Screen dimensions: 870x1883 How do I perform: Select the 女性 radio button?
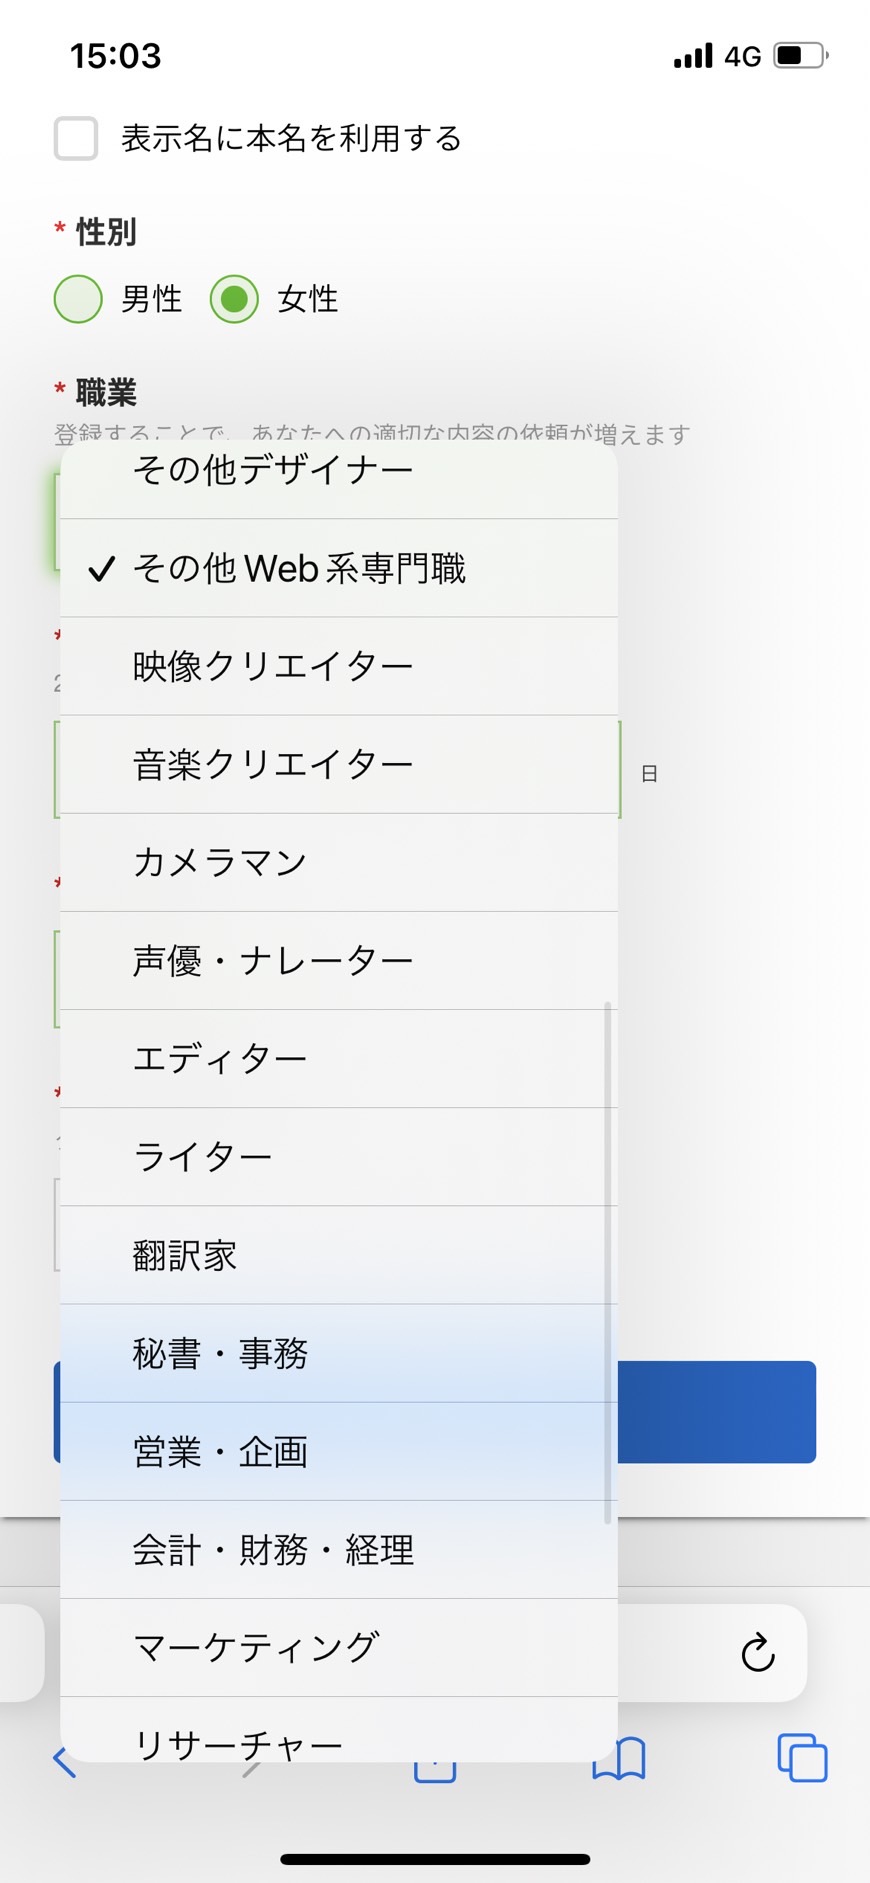pyautogui.click(x=234, y=299)
